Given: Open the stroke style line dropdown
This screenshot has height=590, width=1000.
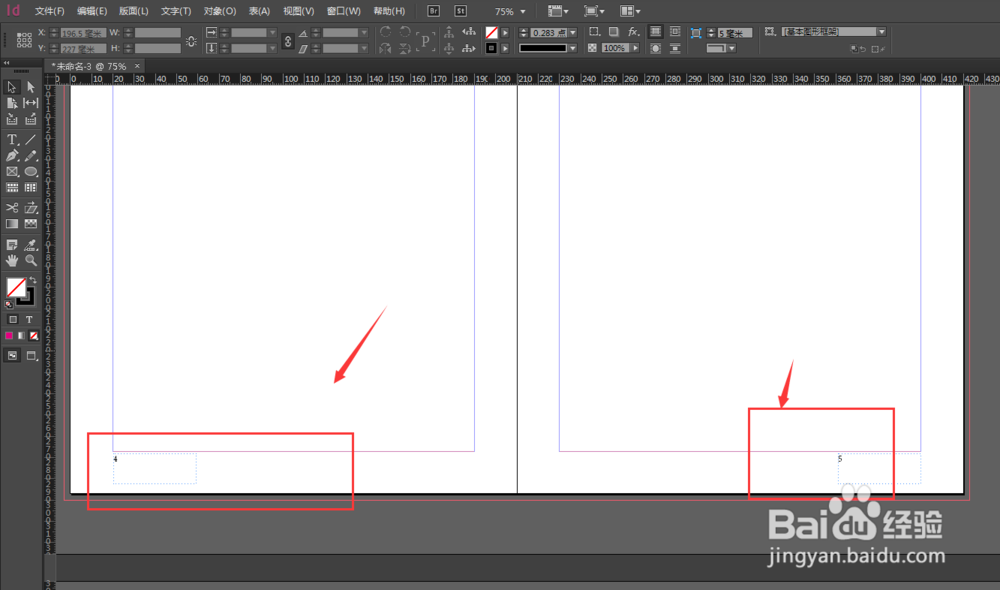Looking at the screenshot, I should coord(573,48).
